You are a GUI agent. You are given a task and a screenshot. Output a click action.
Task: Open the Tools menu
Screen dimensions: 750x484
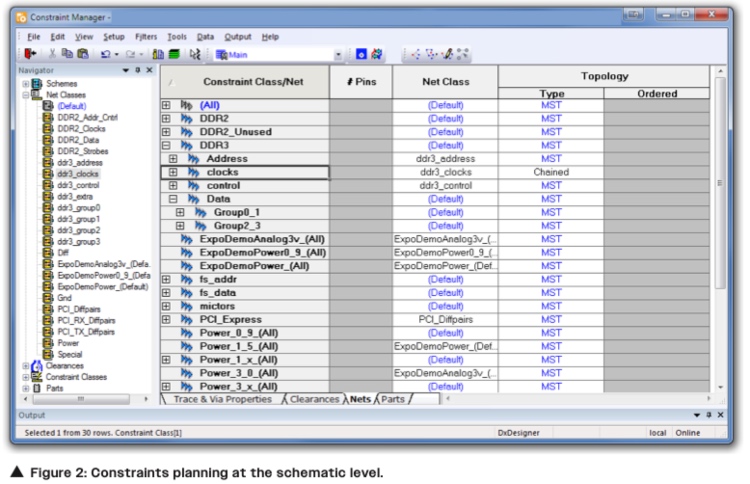coord(177,37)
